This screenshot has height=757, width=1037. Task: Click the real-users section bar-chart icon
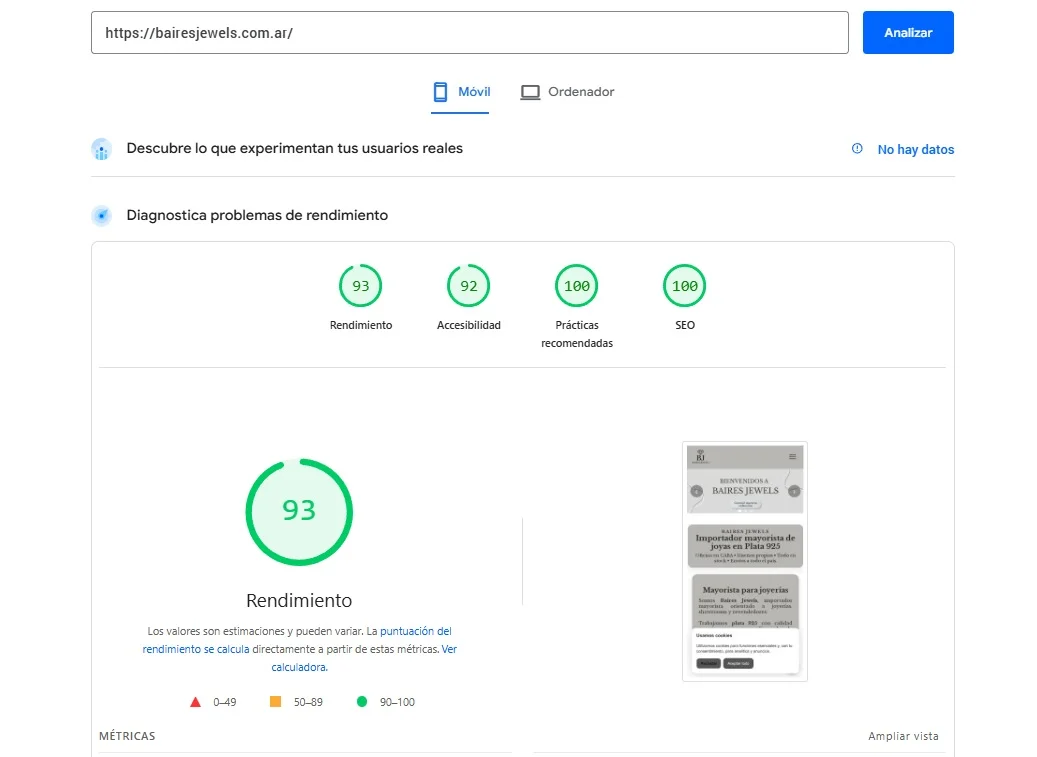tap(101, 148)
